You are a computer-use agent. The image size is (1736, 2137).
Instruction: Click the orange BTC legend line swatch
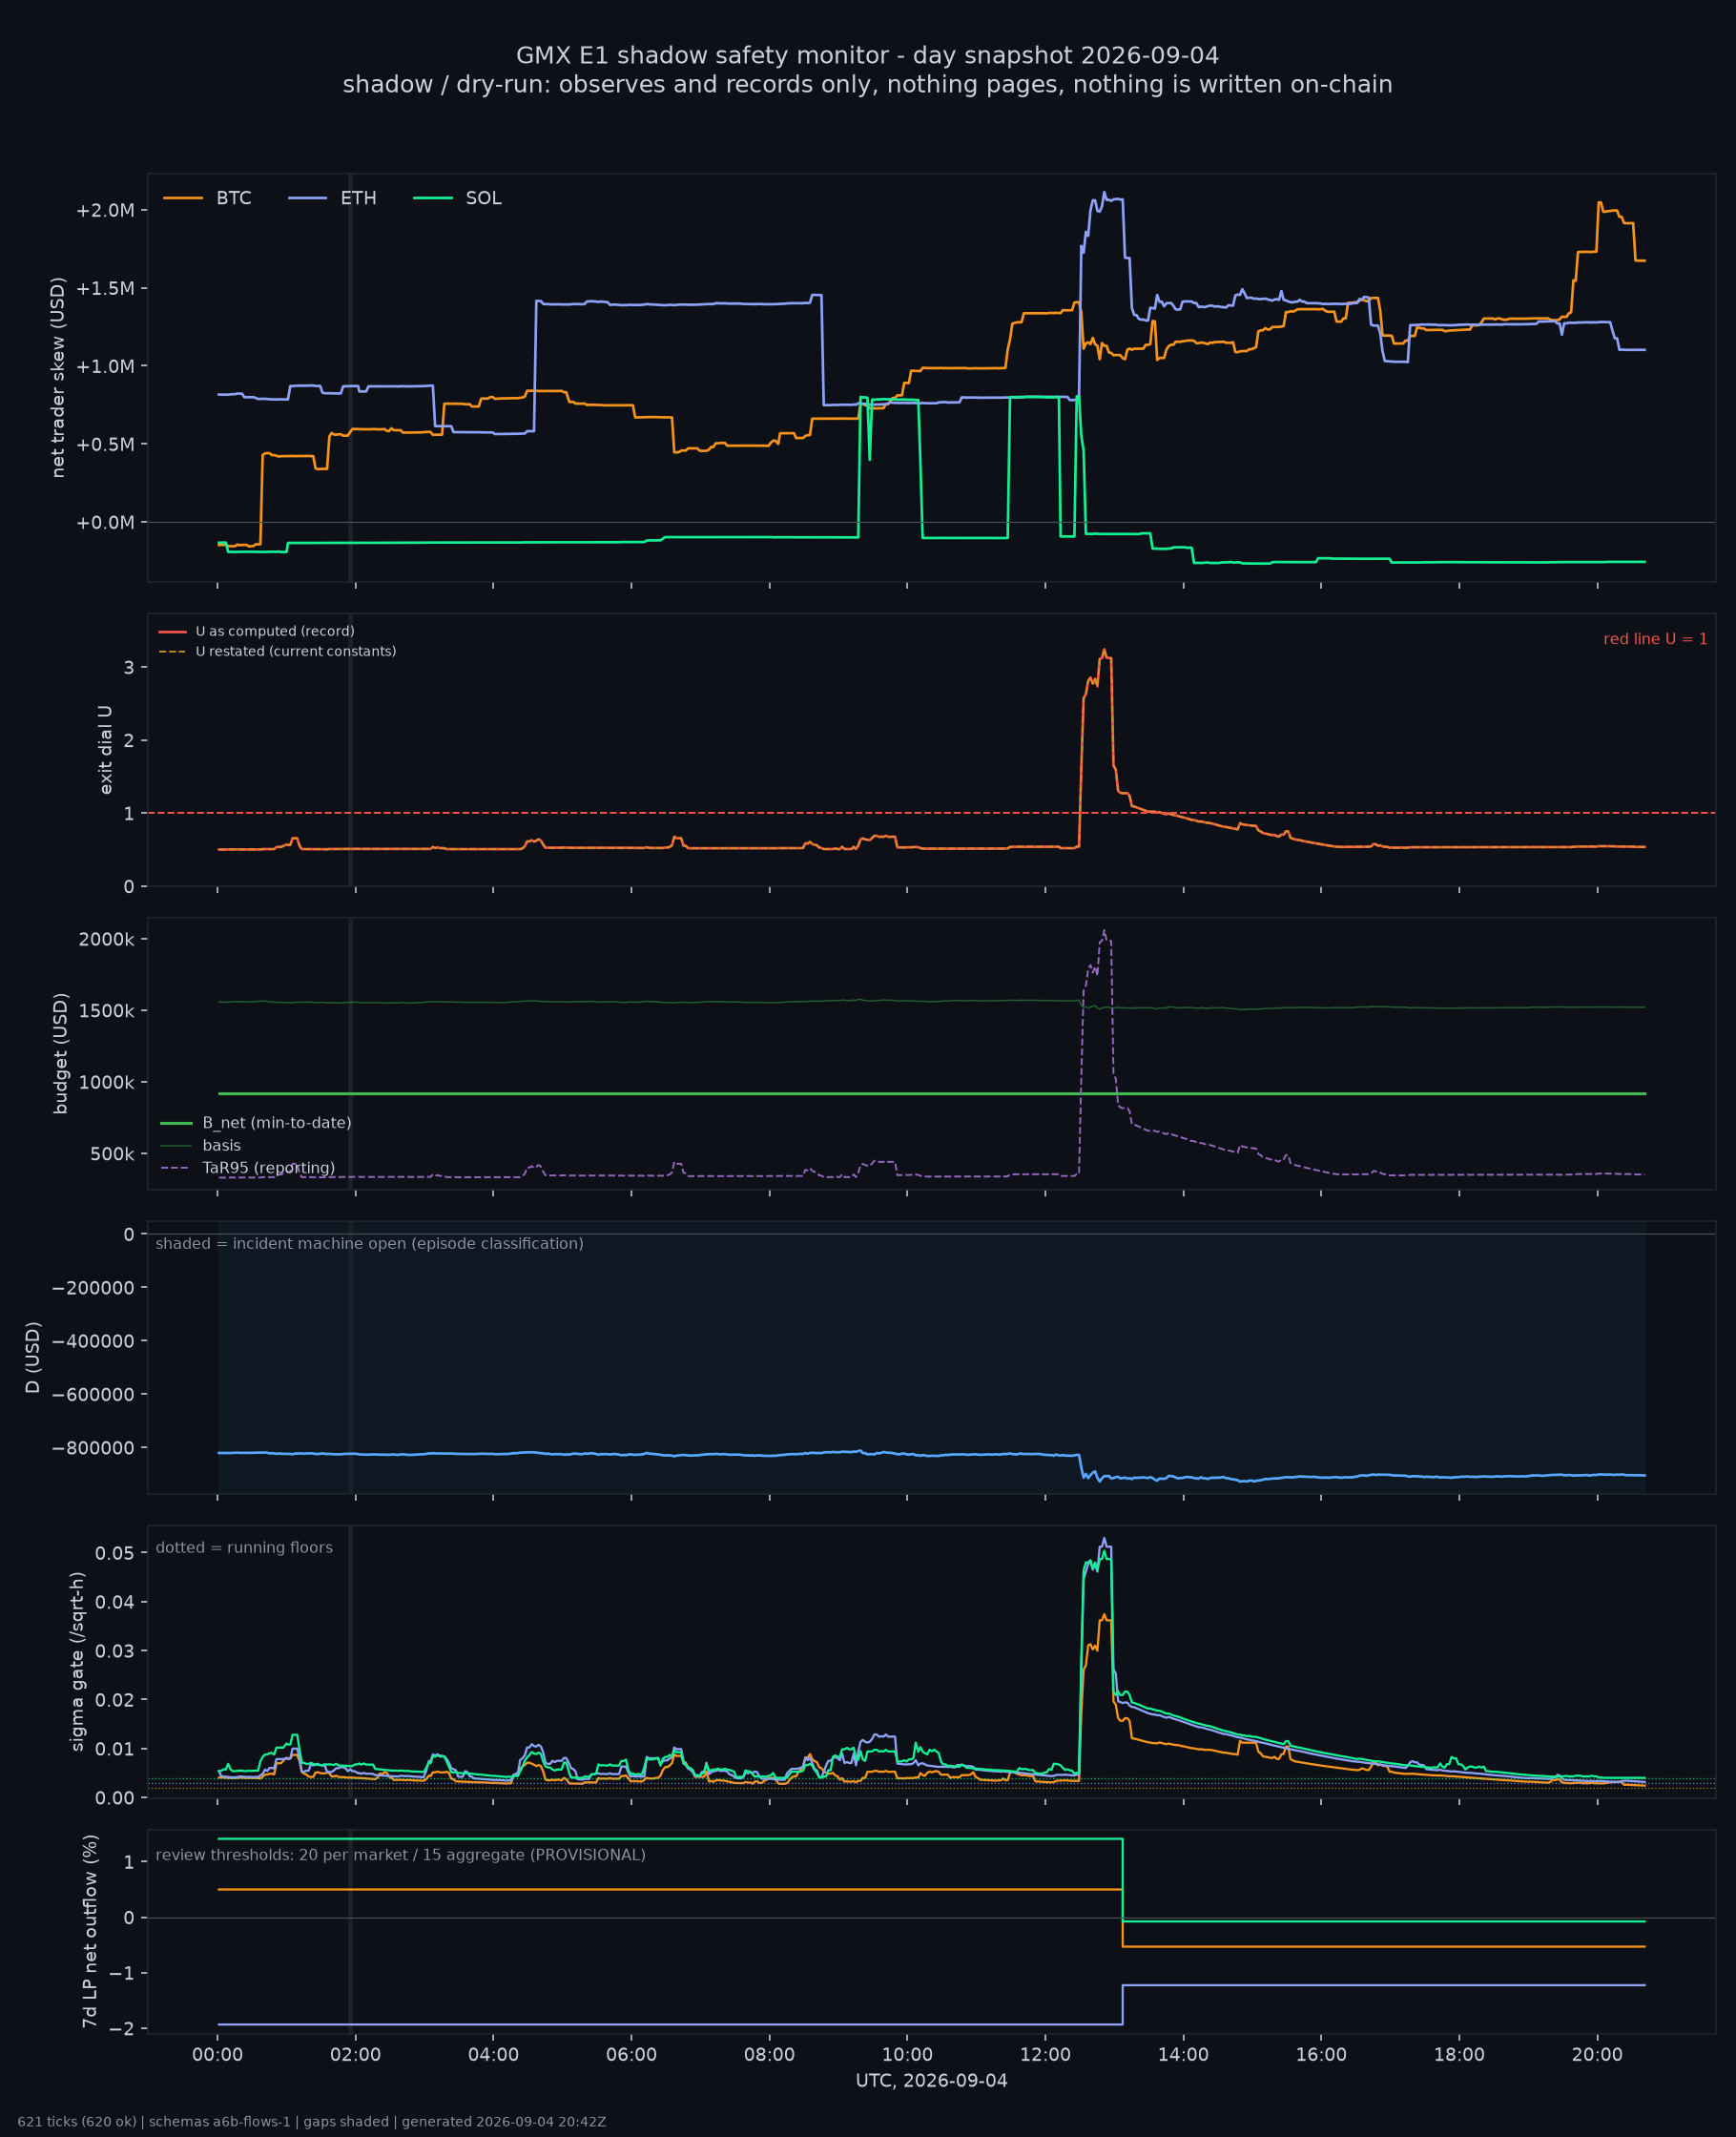[183, 198]
